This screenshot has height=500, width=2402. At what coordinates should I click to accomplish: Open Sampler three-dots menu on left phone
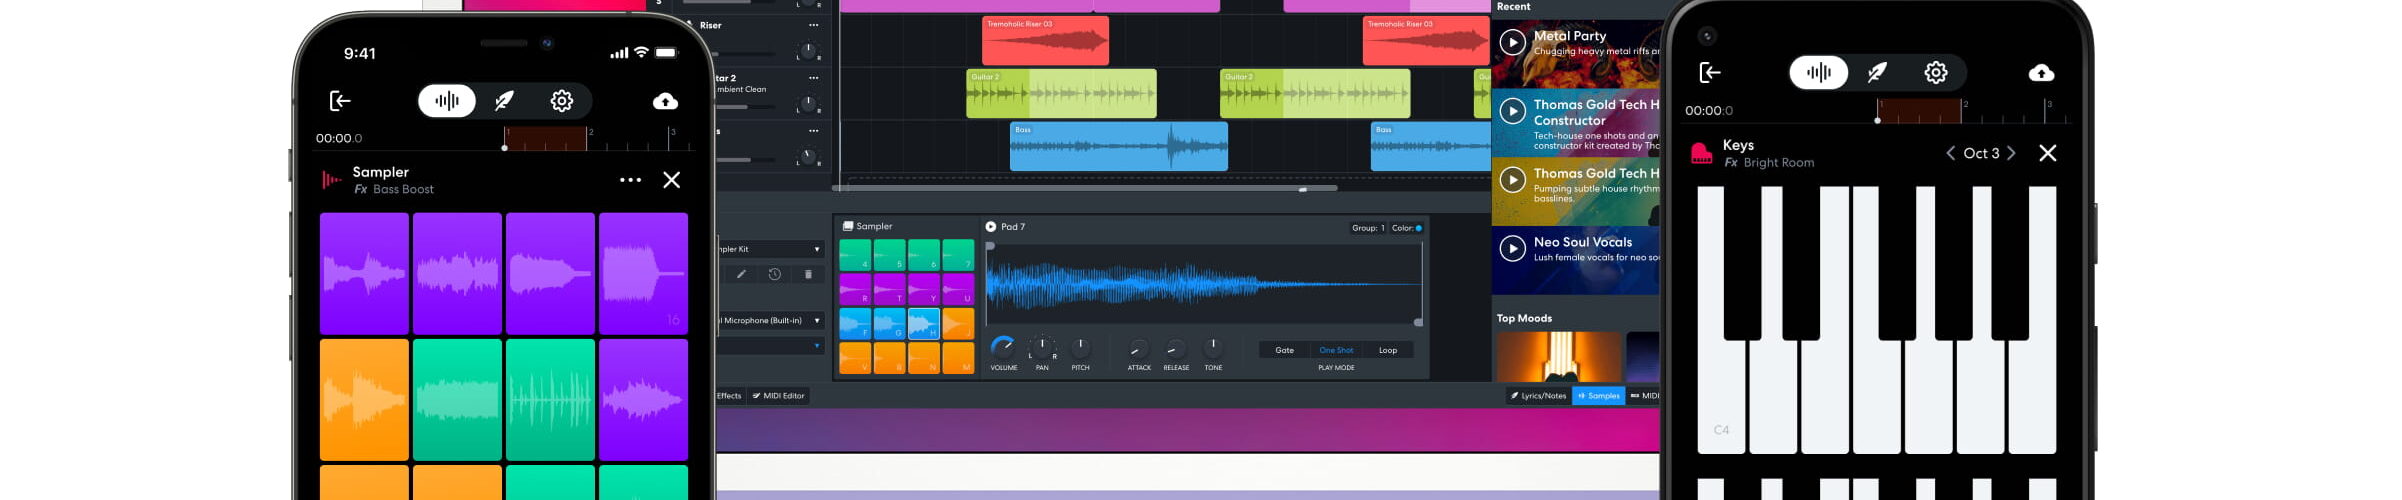point(630,180)
